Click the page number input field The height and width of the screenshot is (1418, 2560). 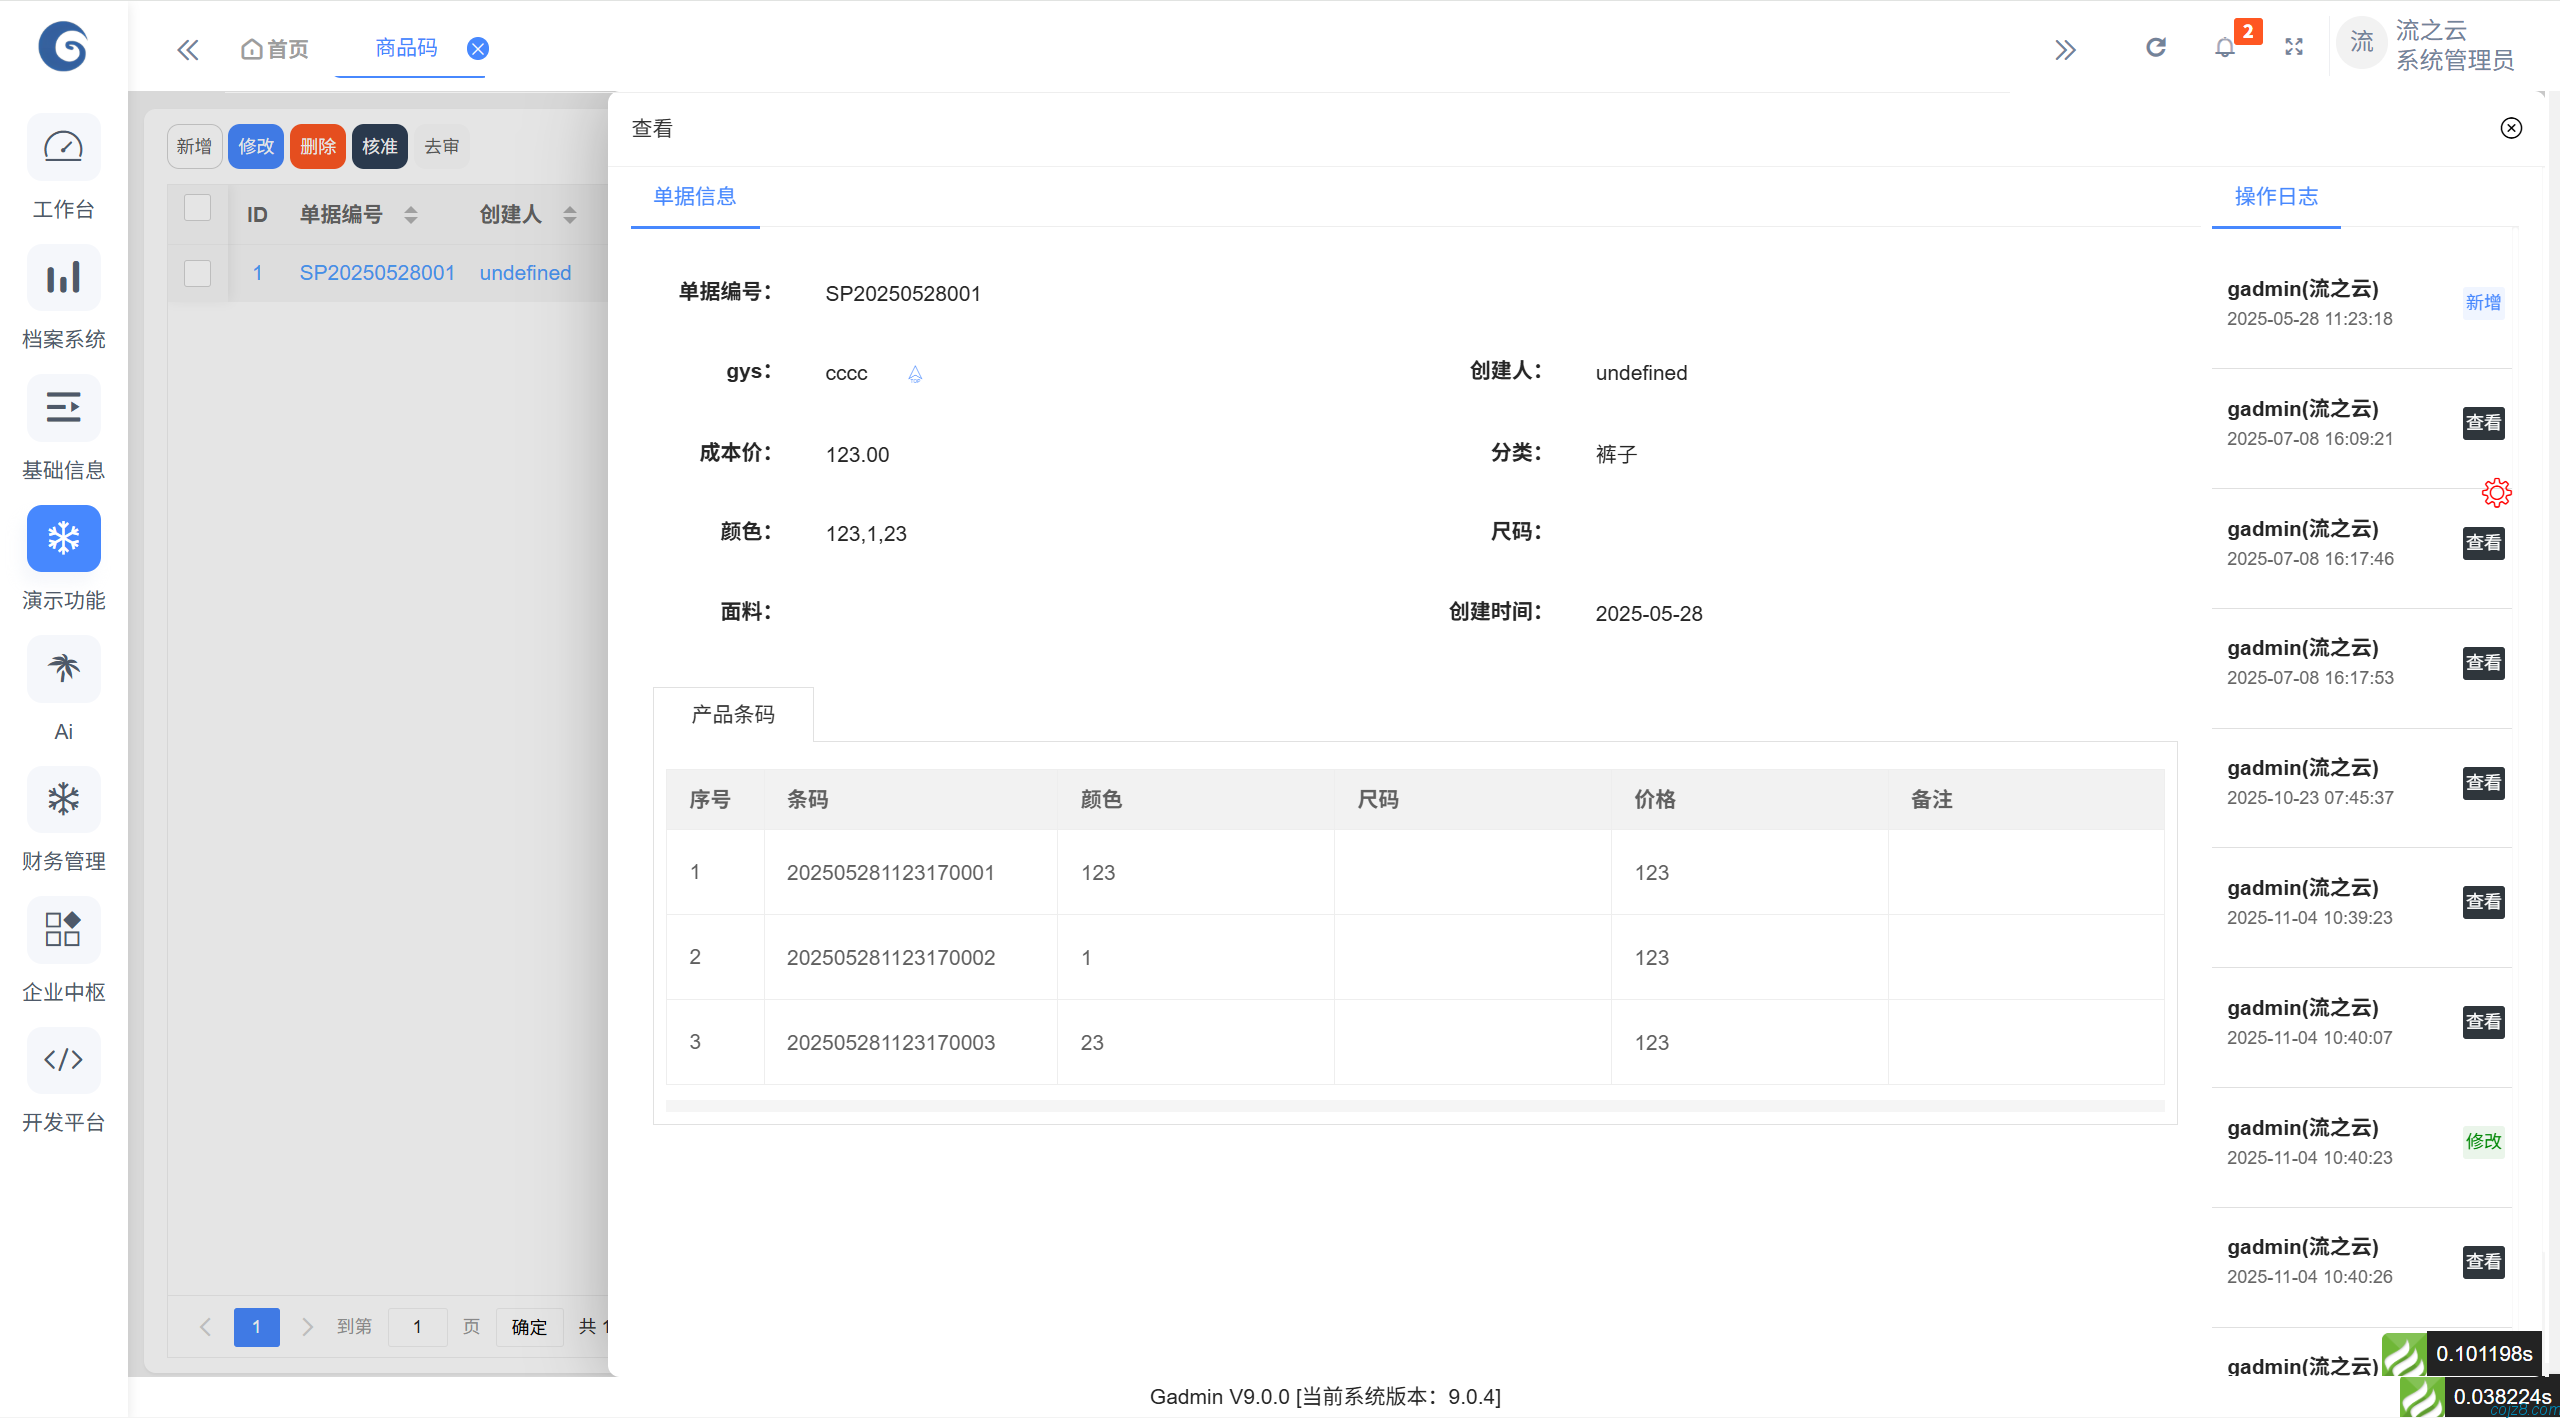417,1327
